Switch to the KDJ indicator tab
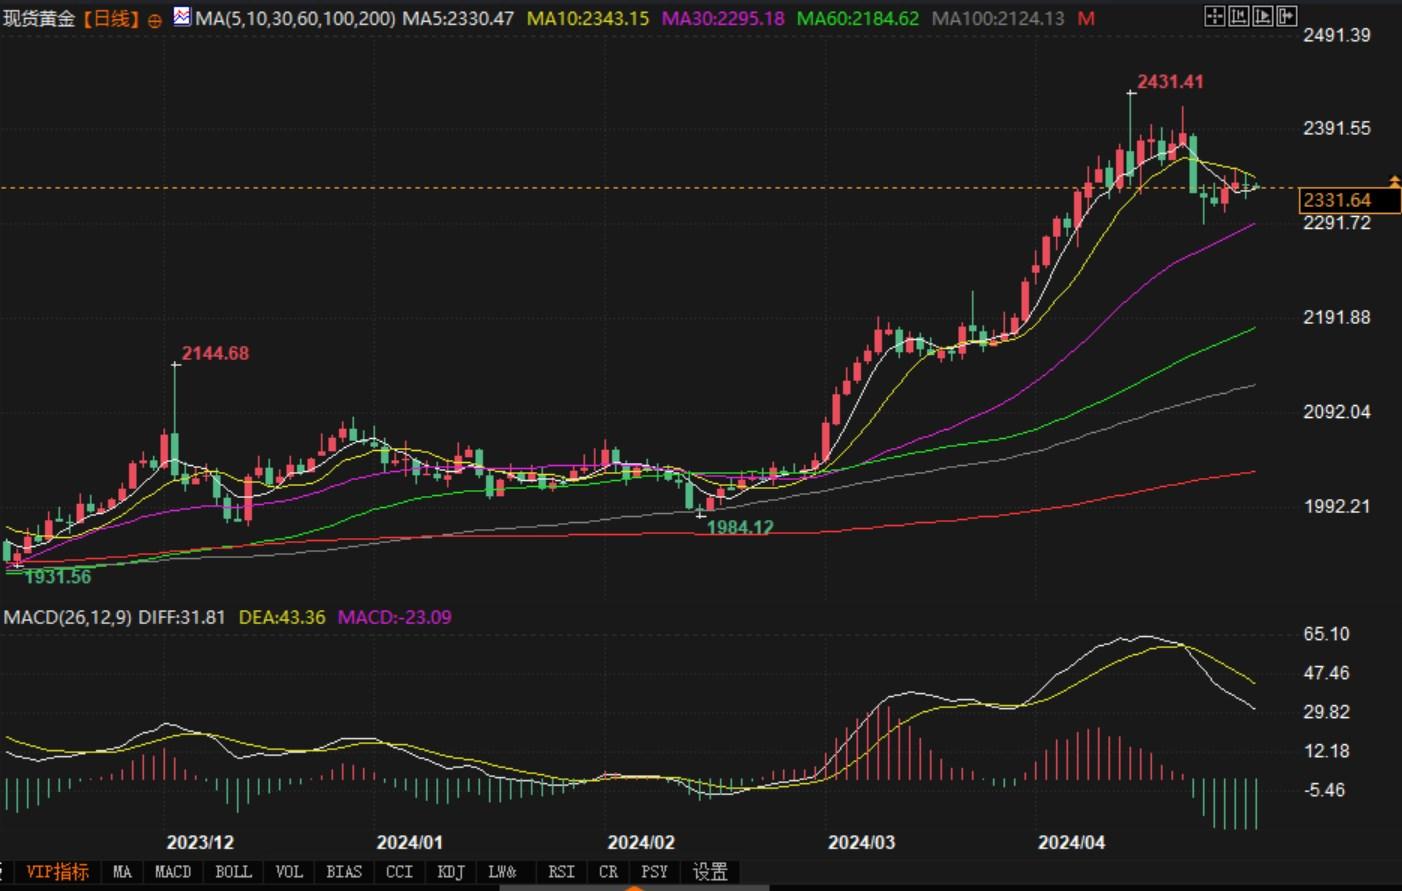This screenshot has height=891, width=1402. [x=451, y=872]
